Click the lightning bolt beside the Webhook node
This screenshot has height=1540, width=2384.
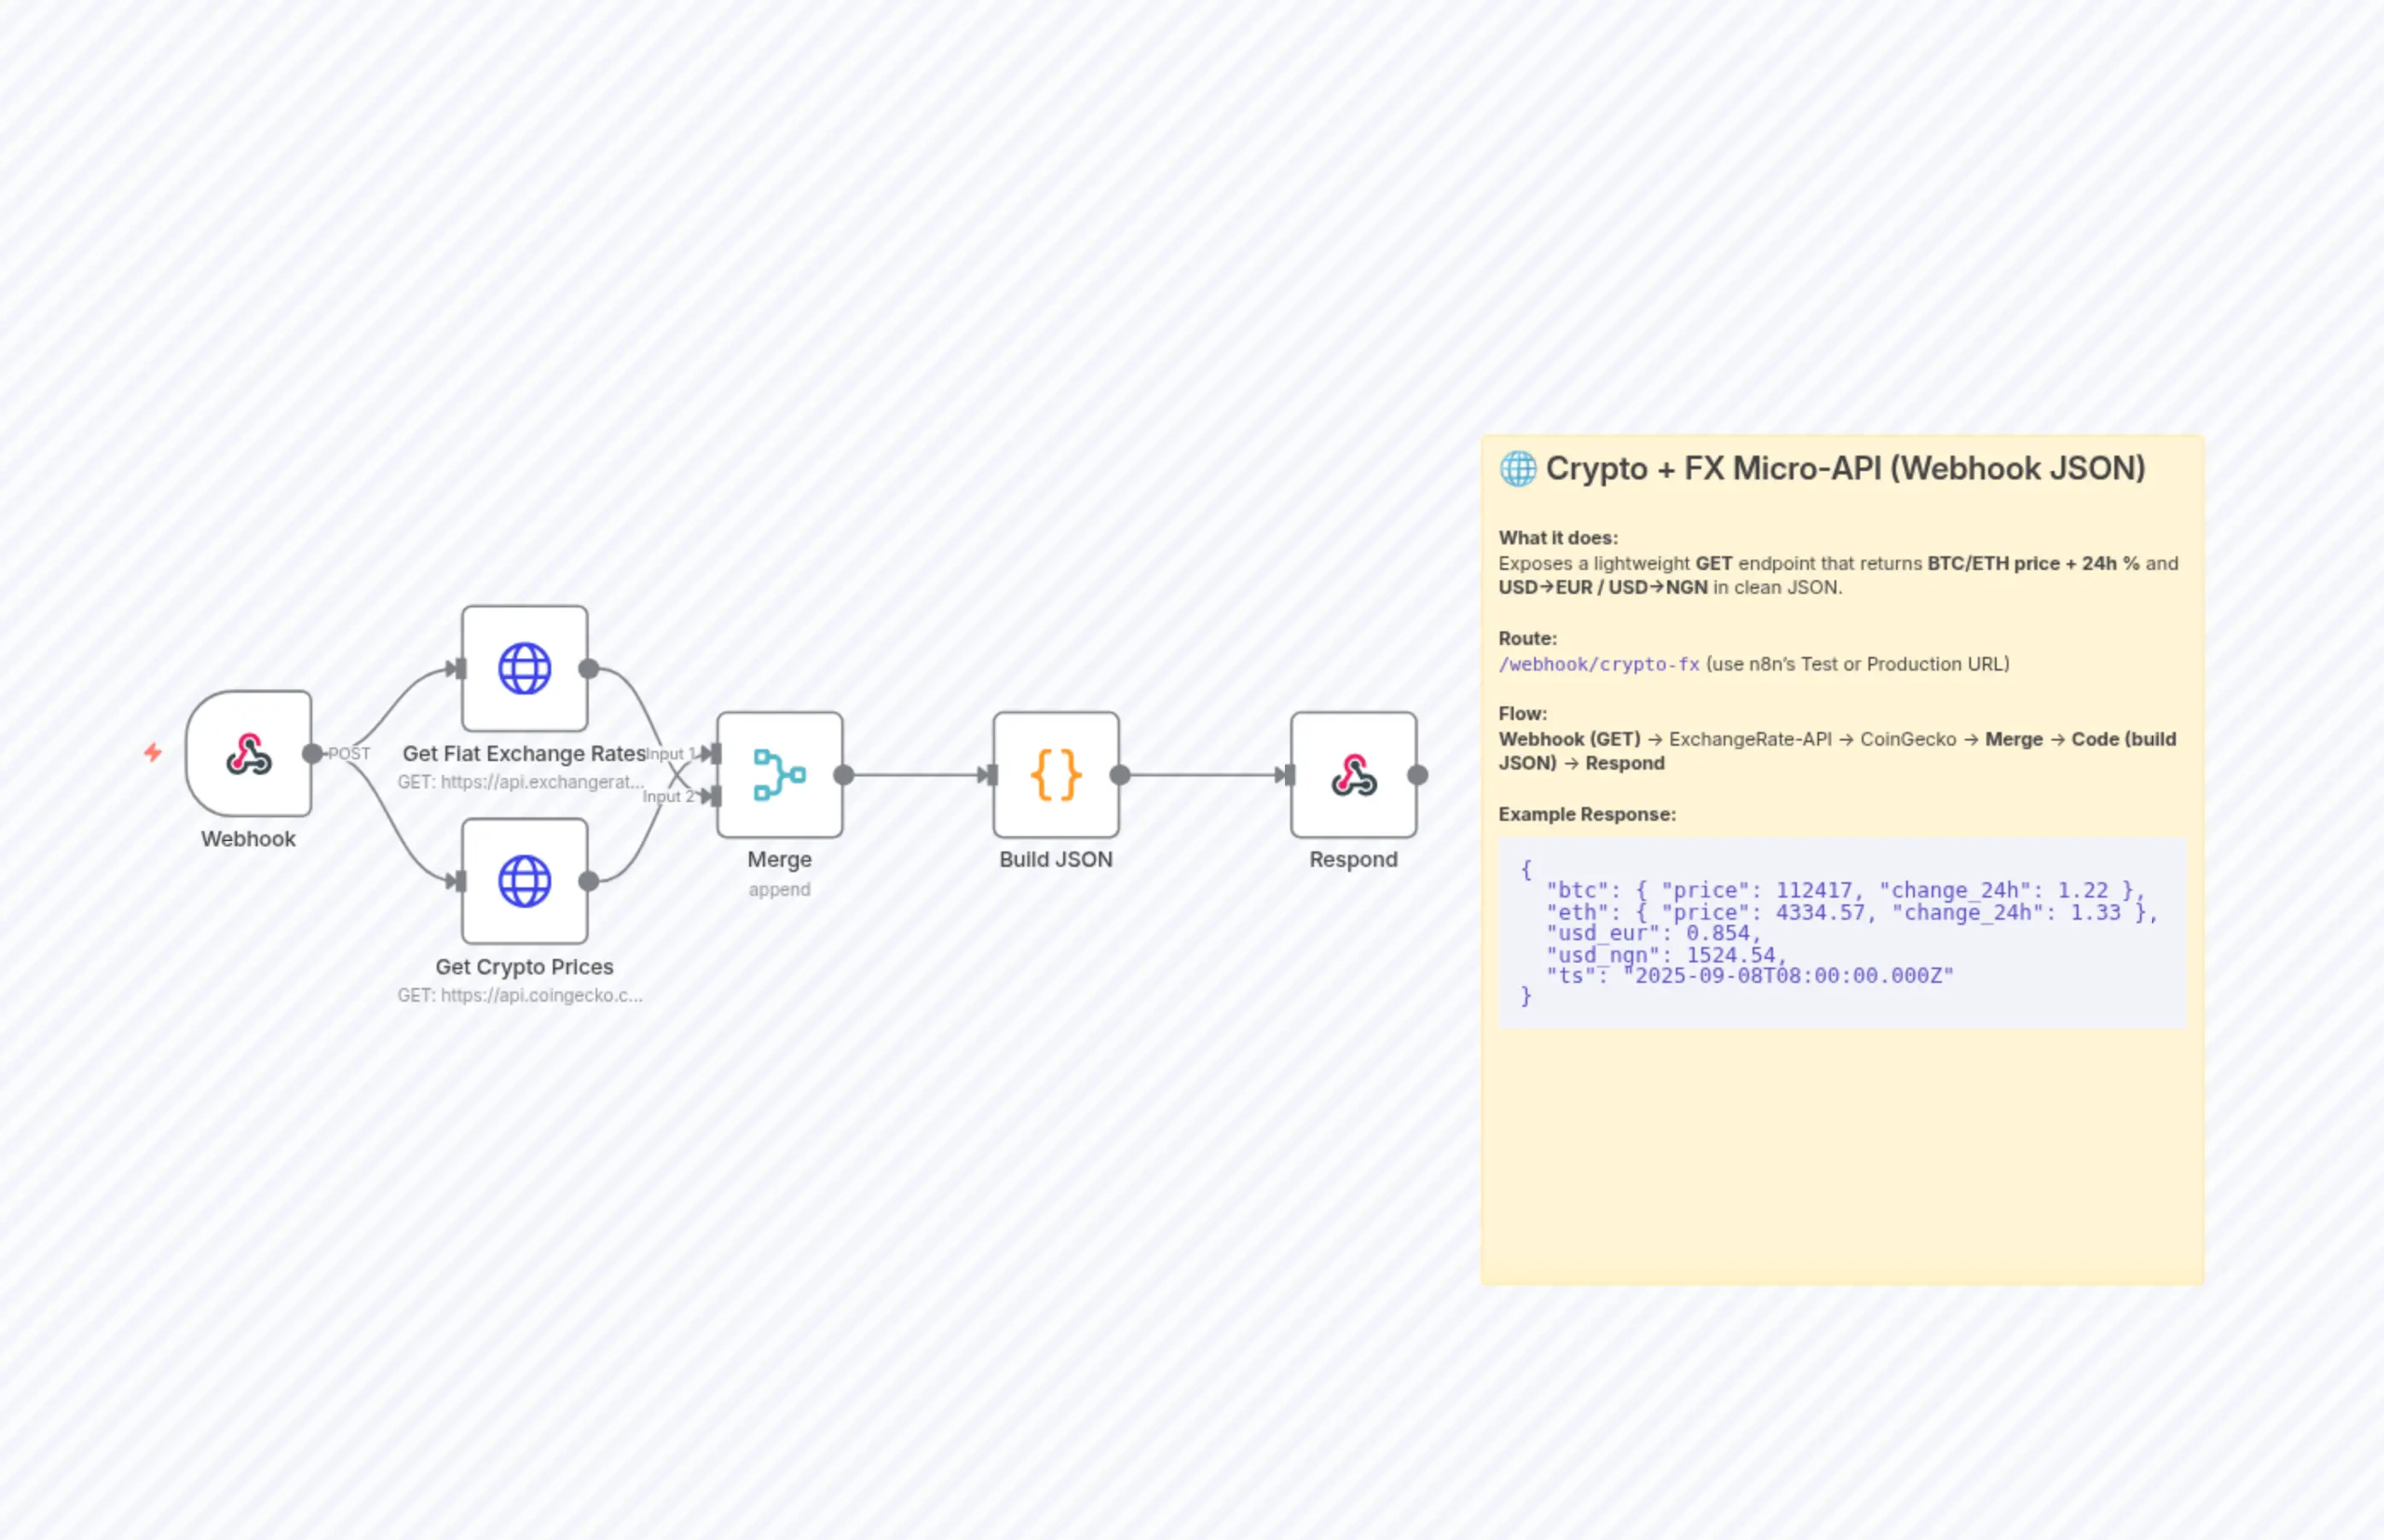(x=152, y=752)
